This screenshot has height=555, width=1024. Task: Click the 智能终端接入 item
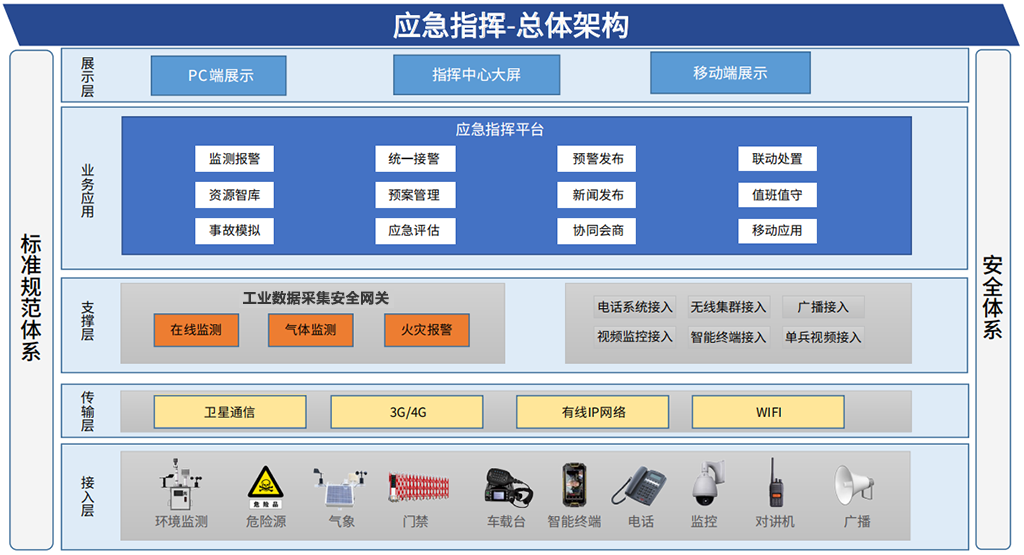click(728, 337)
